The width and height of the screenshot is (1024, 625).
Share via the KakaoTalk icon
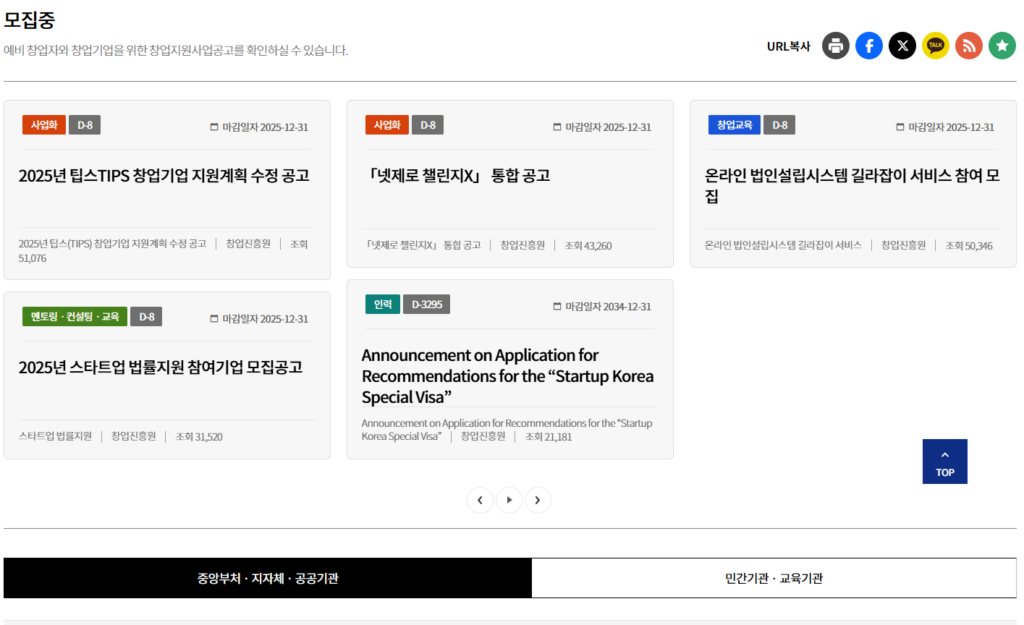(x=935, y=46)
